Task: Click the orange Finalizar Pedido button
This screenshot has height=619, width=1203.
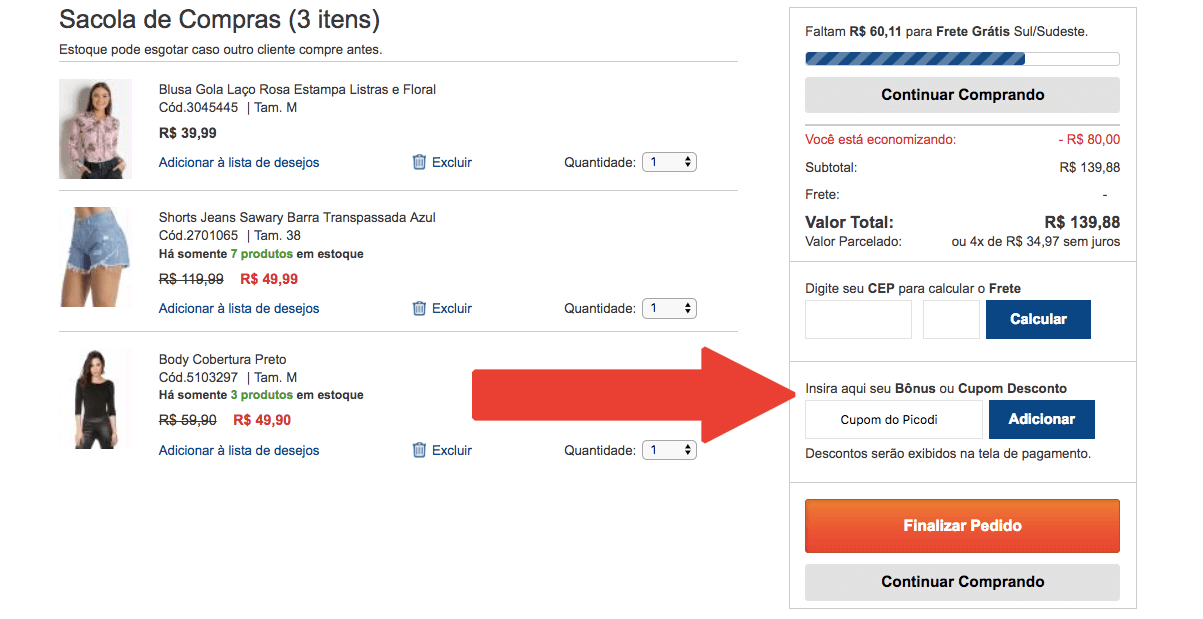Action: point(962,526)
